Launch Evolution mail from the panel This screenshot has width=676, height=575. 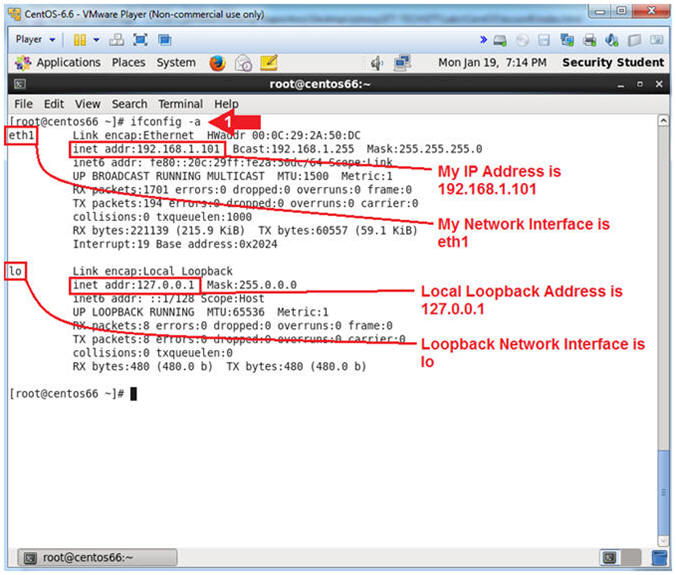click(243, 63)
